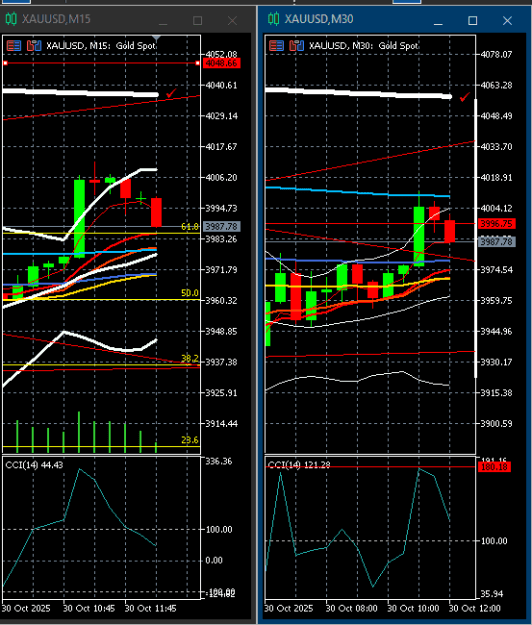Open Depth of Market icon in M15 chart

(14, 46)
